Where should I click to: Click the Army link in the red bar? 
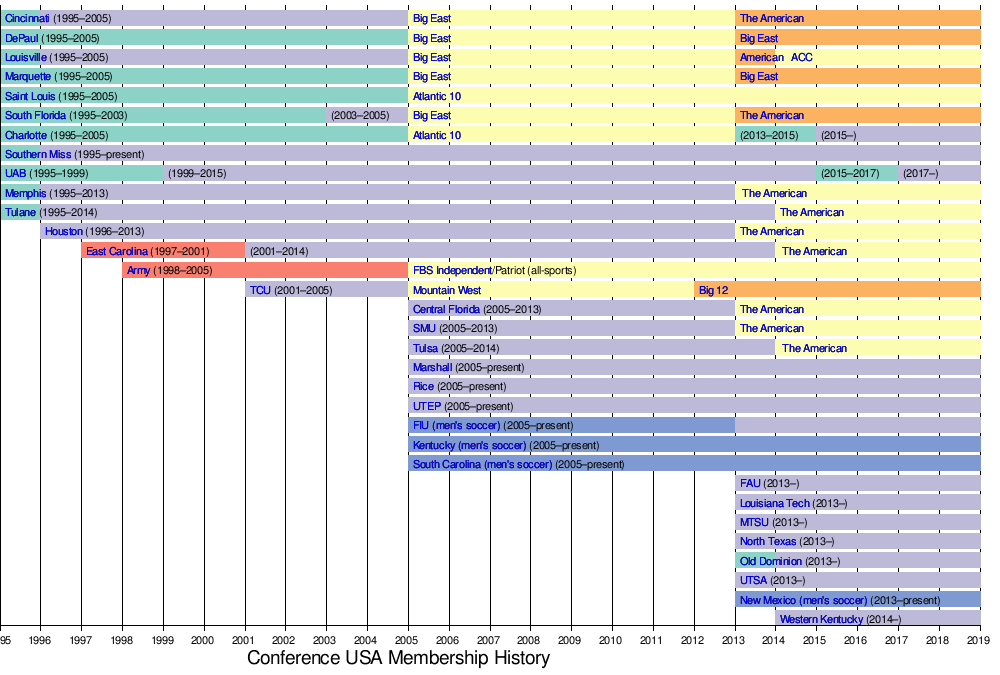(138, 271)
